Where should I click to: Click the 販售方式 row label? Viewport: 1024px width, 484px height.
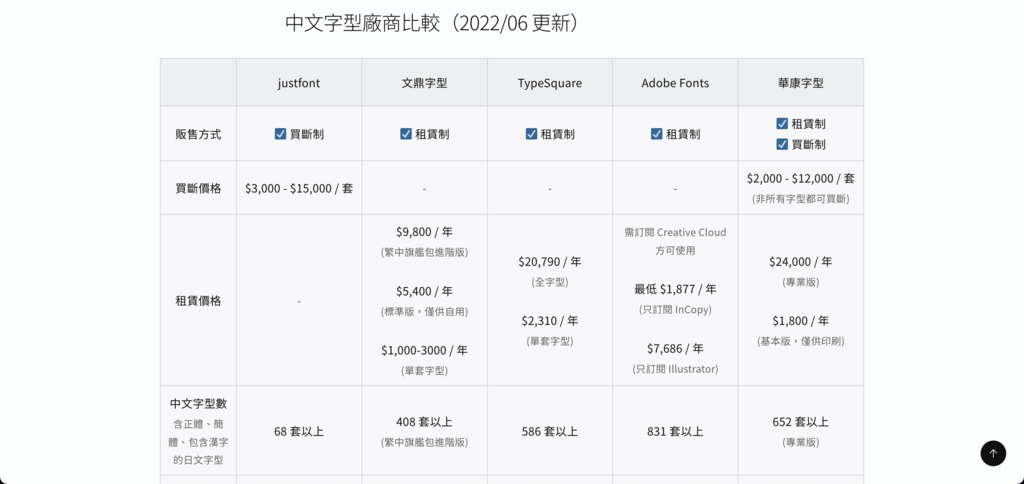tap(198, 134)
